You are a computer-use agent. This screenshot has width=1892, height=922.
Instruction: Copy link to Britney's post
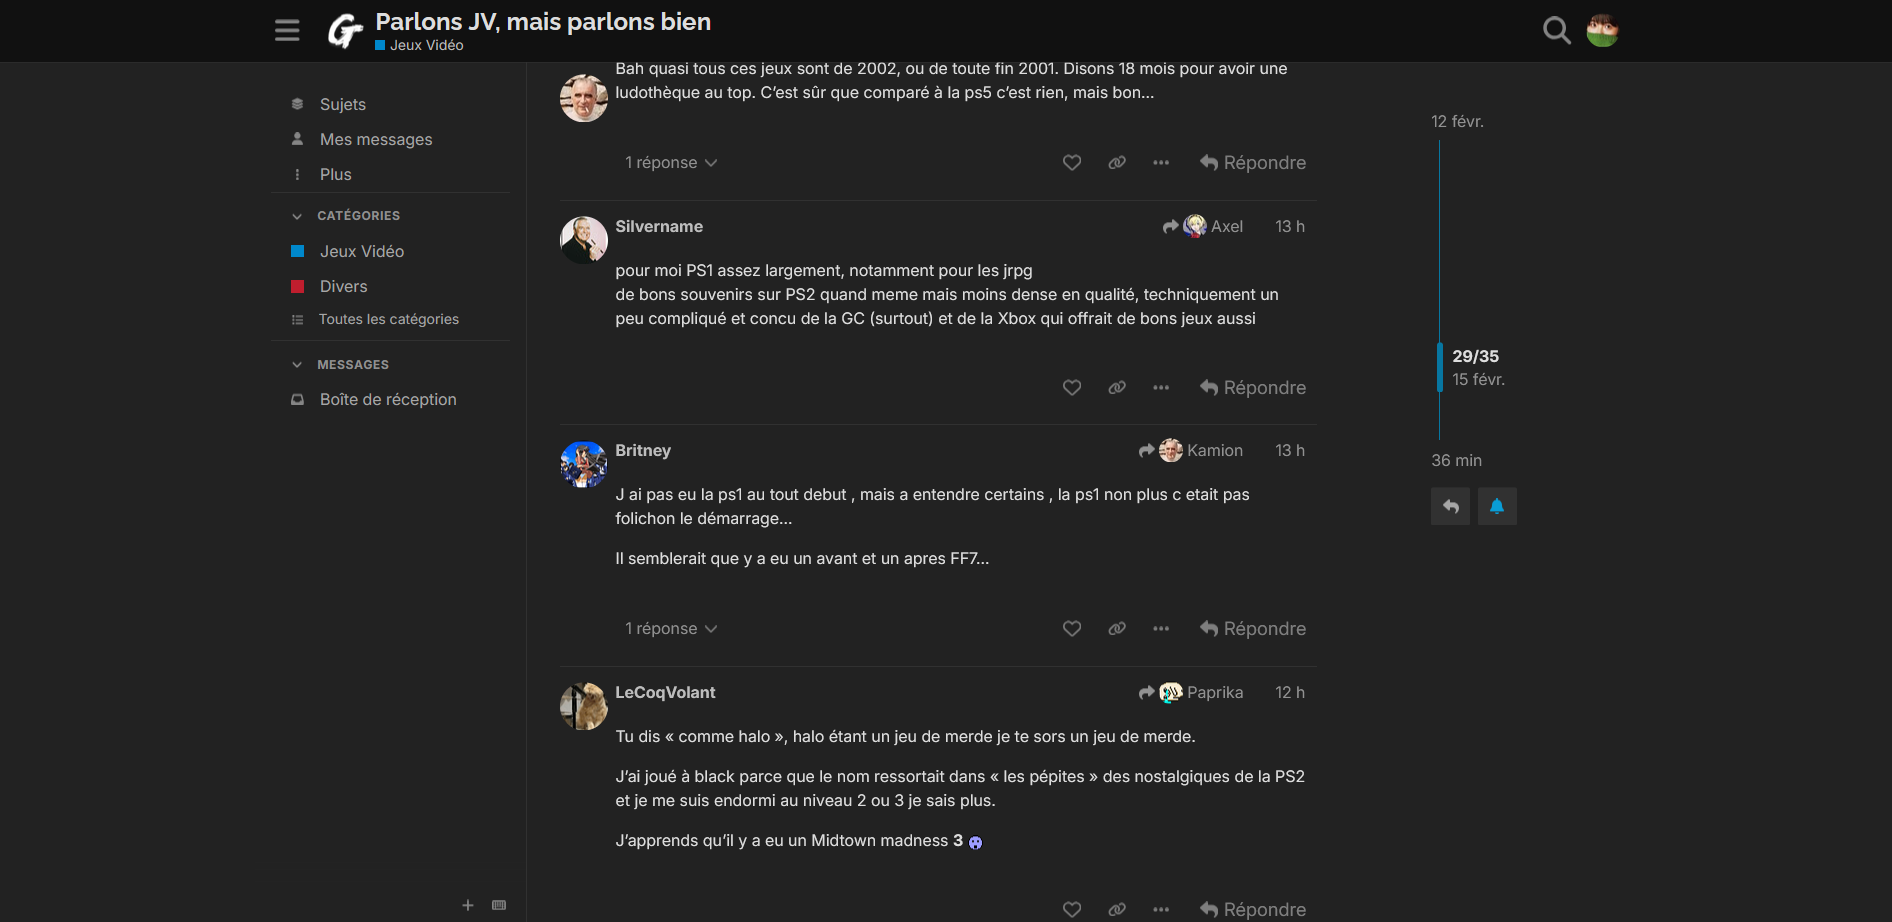(x=1117, y=629)
